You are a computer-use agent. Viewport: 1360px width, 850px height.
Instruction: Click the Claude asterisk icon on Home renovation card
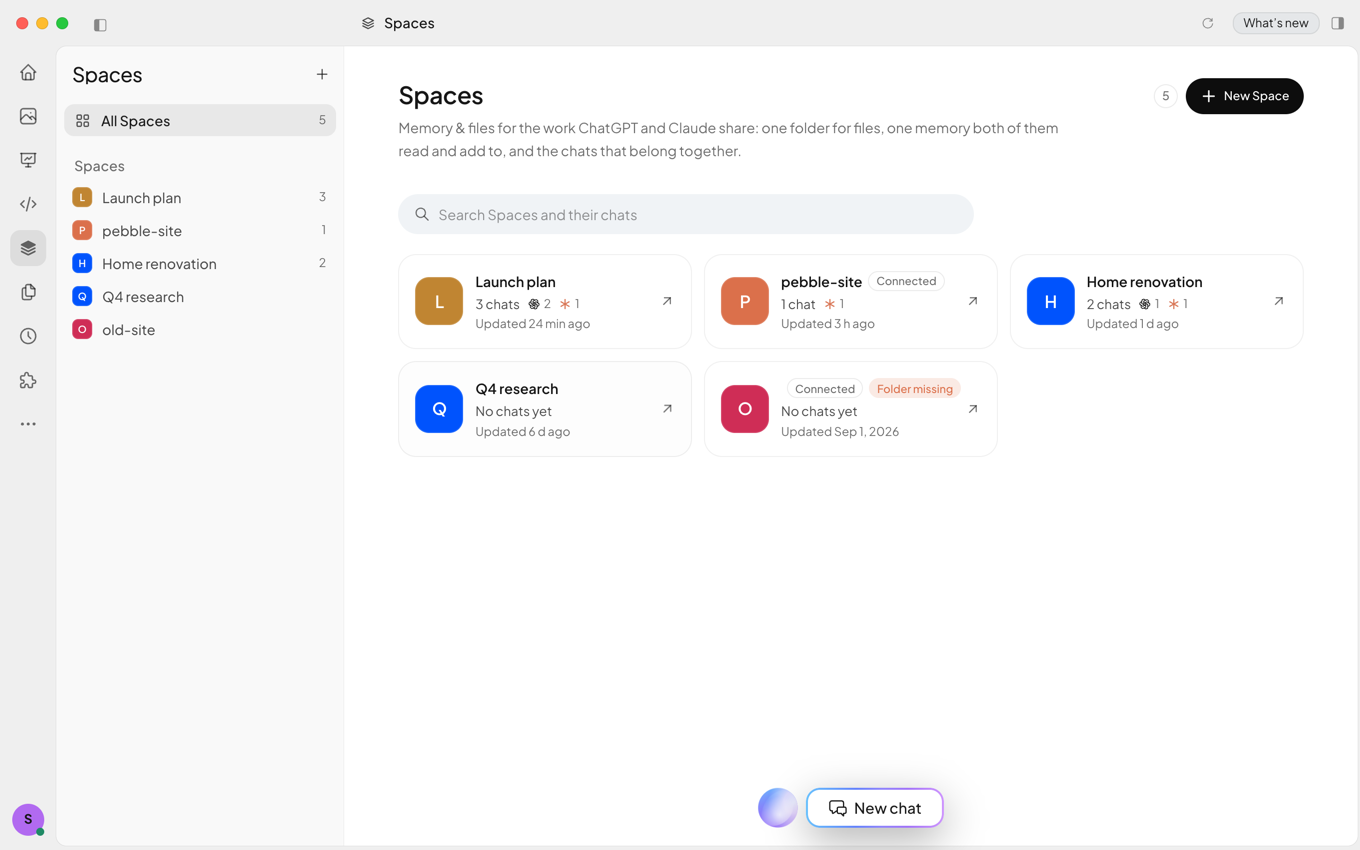click(1174, 304)
